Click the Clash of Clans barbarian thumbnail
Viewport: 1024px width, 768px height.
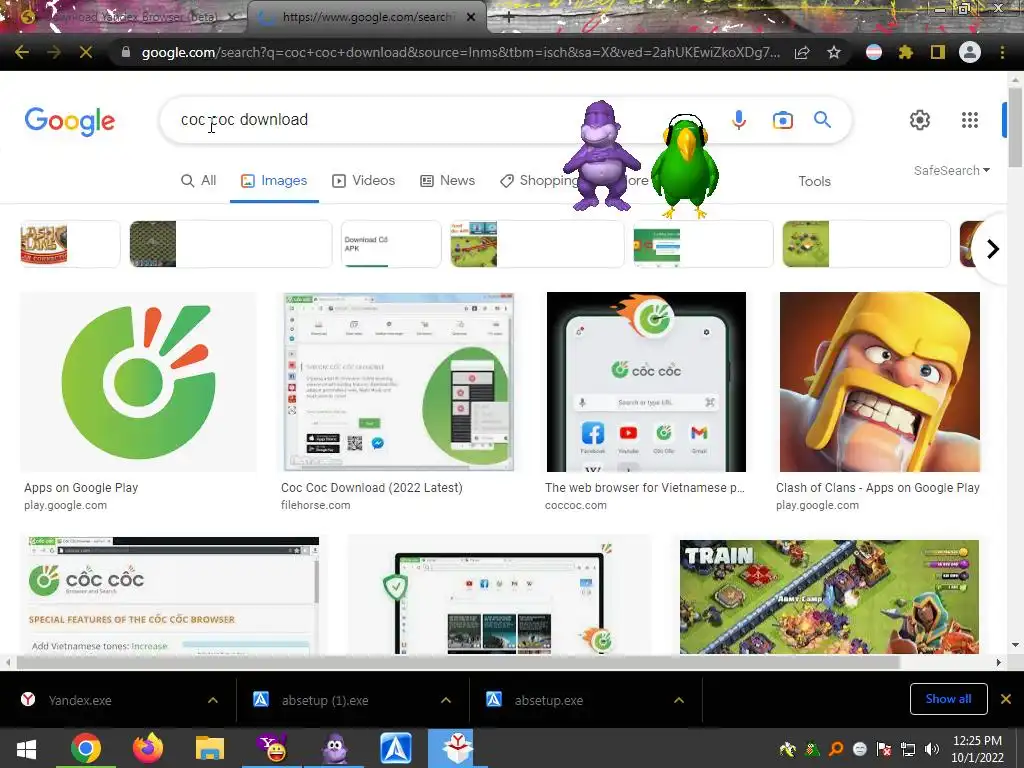(x=880, y=382)
